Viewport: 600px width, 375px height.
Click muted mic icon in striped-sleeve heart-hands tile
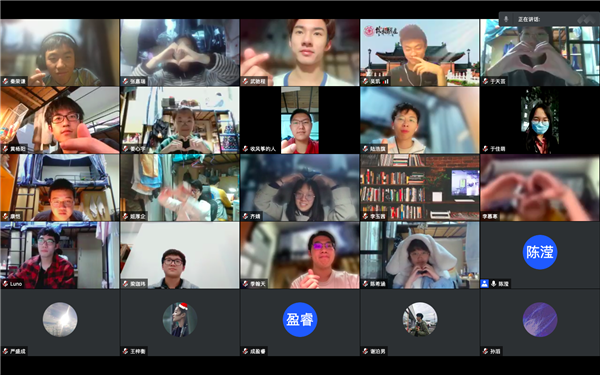tap(125, 82)
